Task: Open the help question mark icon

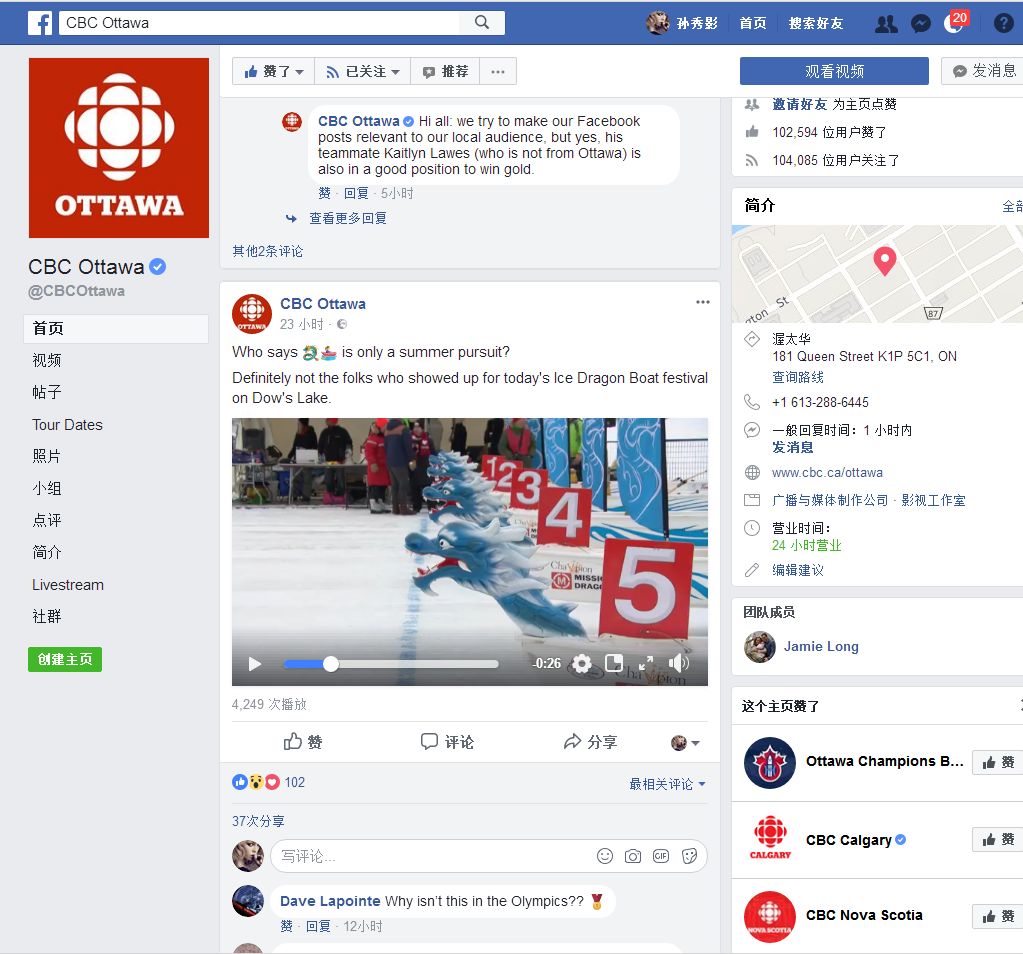Action: [1003, 23]
